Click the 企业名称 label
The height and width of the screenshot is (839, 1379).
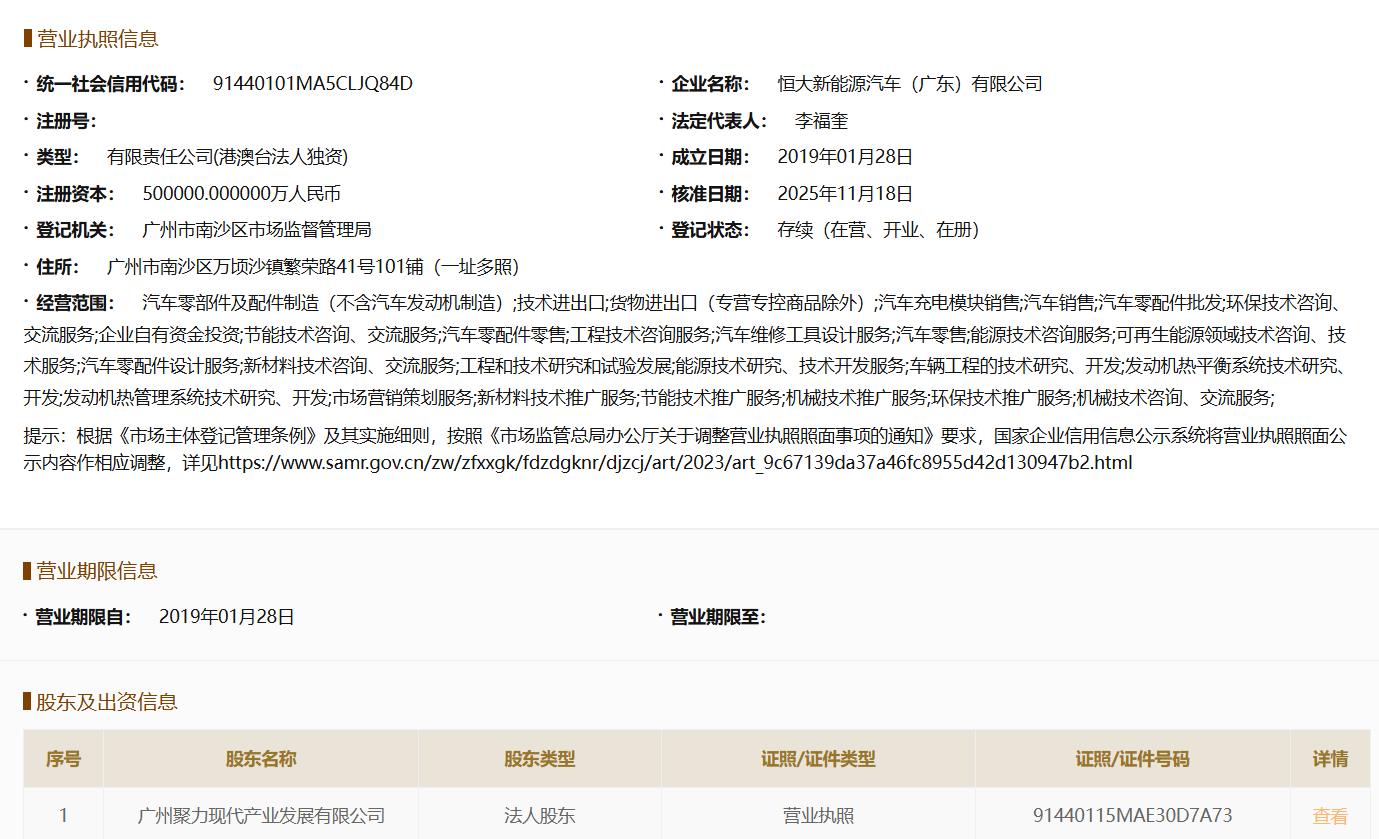pos(710,84)
